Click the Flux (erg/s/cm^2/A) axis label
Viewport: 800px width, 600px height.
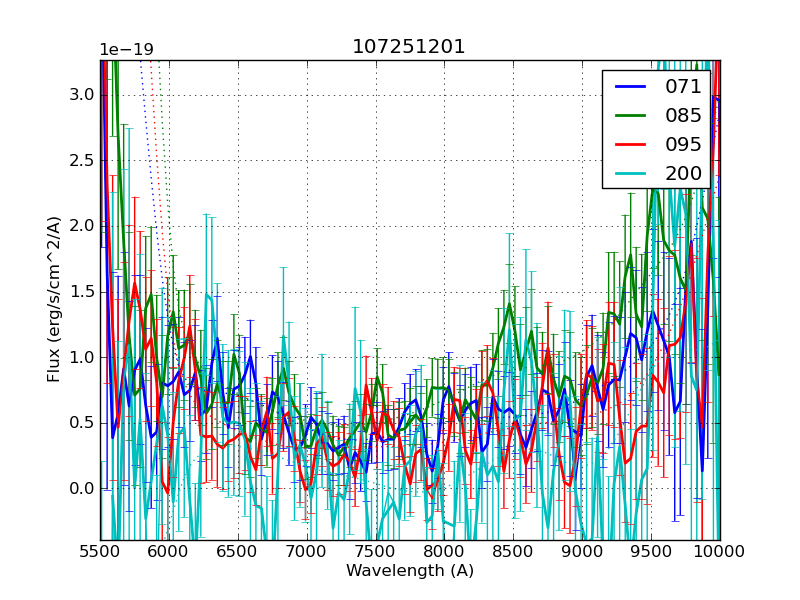tap(54, 298)
